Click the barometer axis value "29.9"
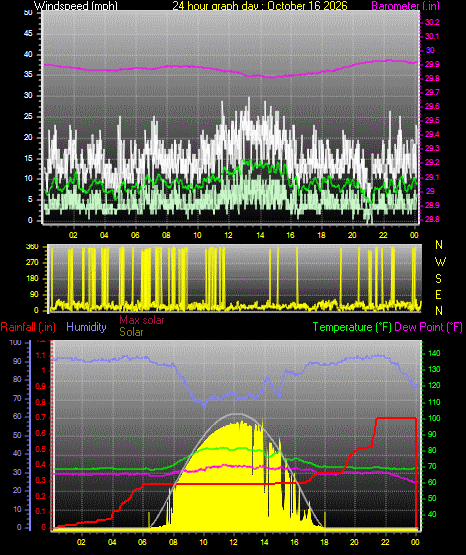Image resolution: width=466 pixels, height=555 pixels. tap(432, 64)
